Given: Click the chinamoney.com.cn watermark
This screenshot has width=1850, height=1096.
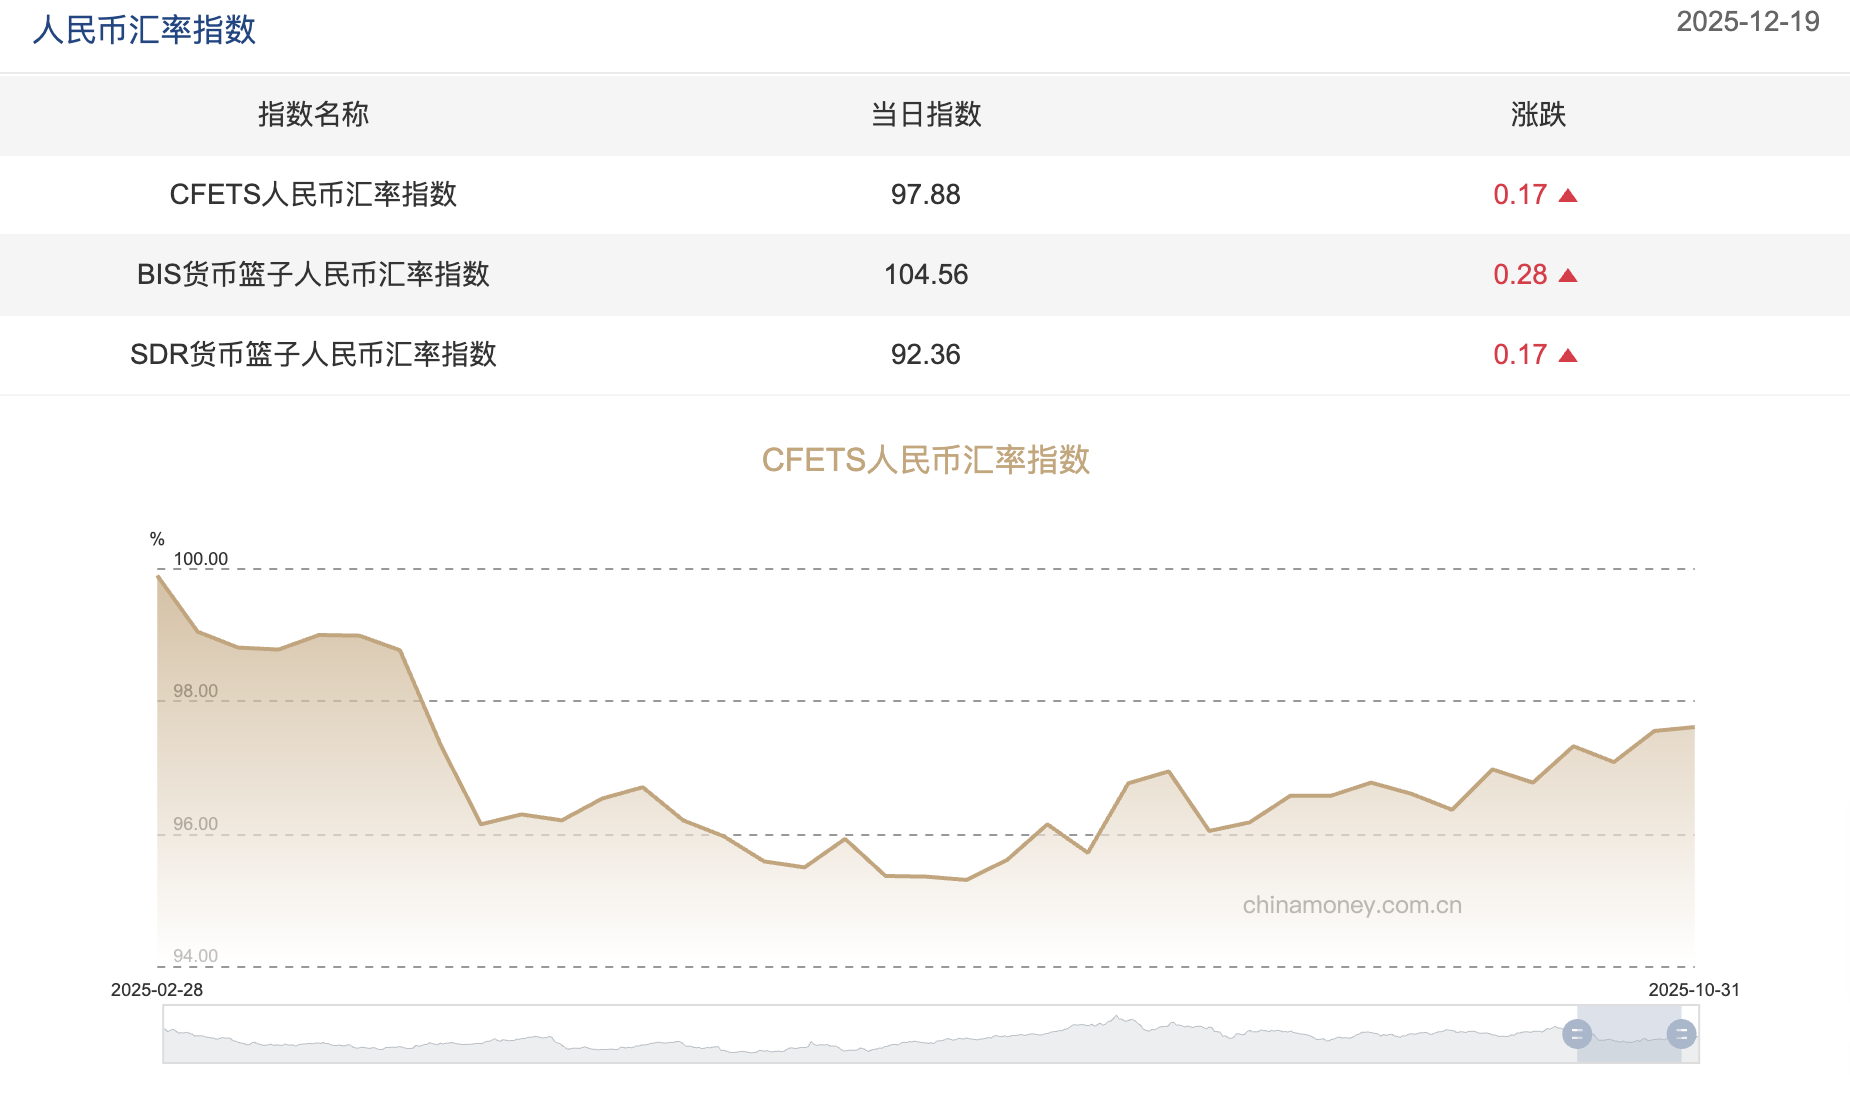Looking at the screenshot, I should pyautogui.click(x=1351, y=903).
